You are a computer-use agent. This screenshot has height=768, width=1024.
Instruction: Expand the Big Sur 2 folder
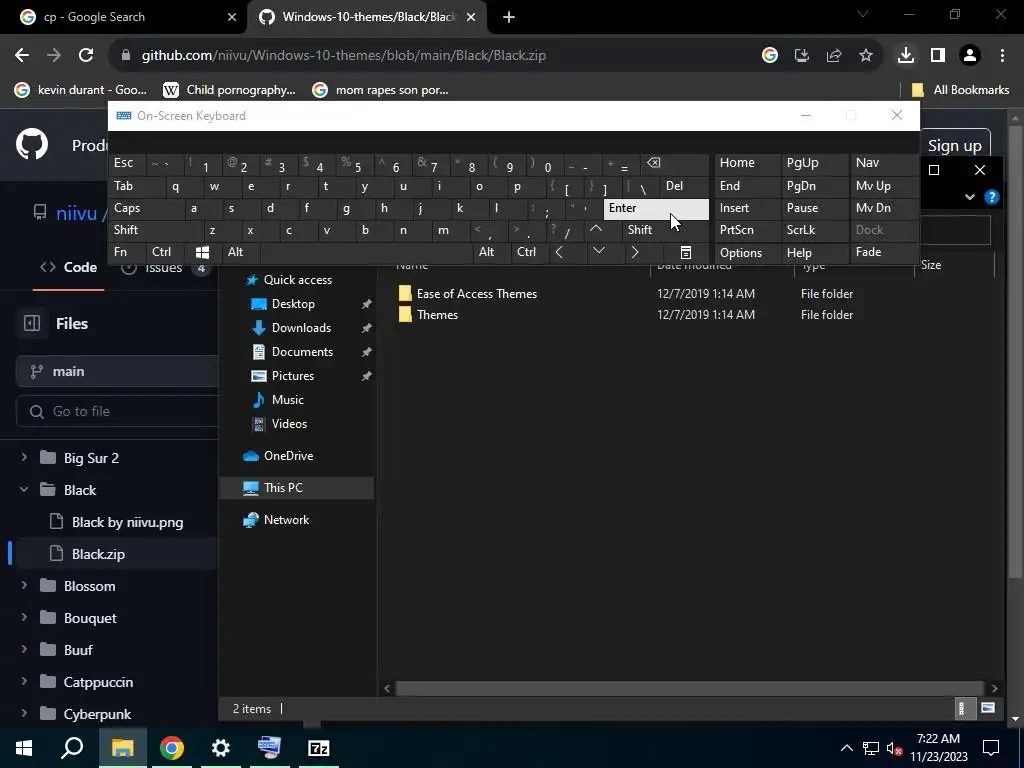(24, 457)
